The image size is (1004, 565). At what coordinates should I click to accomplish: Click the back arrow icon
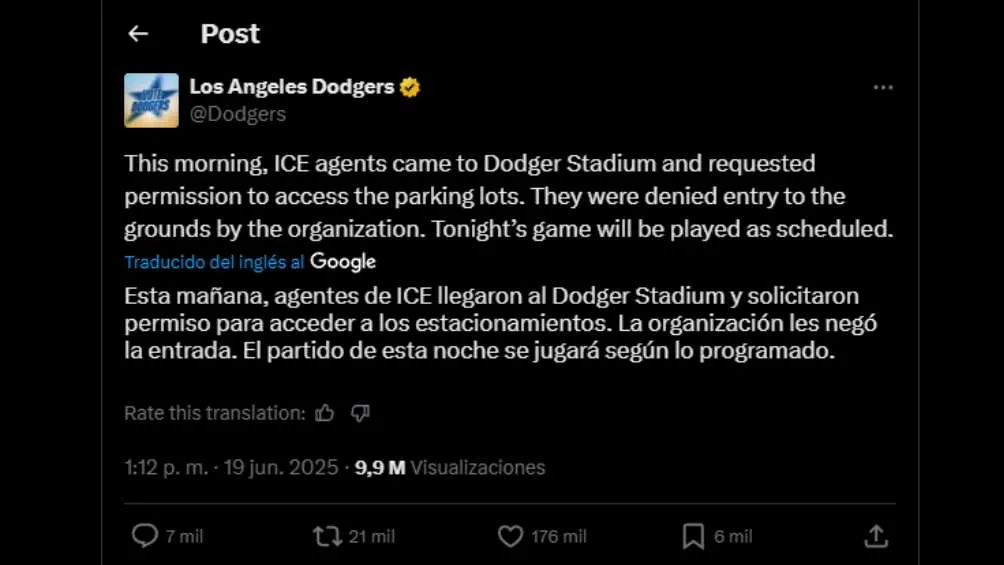[138, 34]
